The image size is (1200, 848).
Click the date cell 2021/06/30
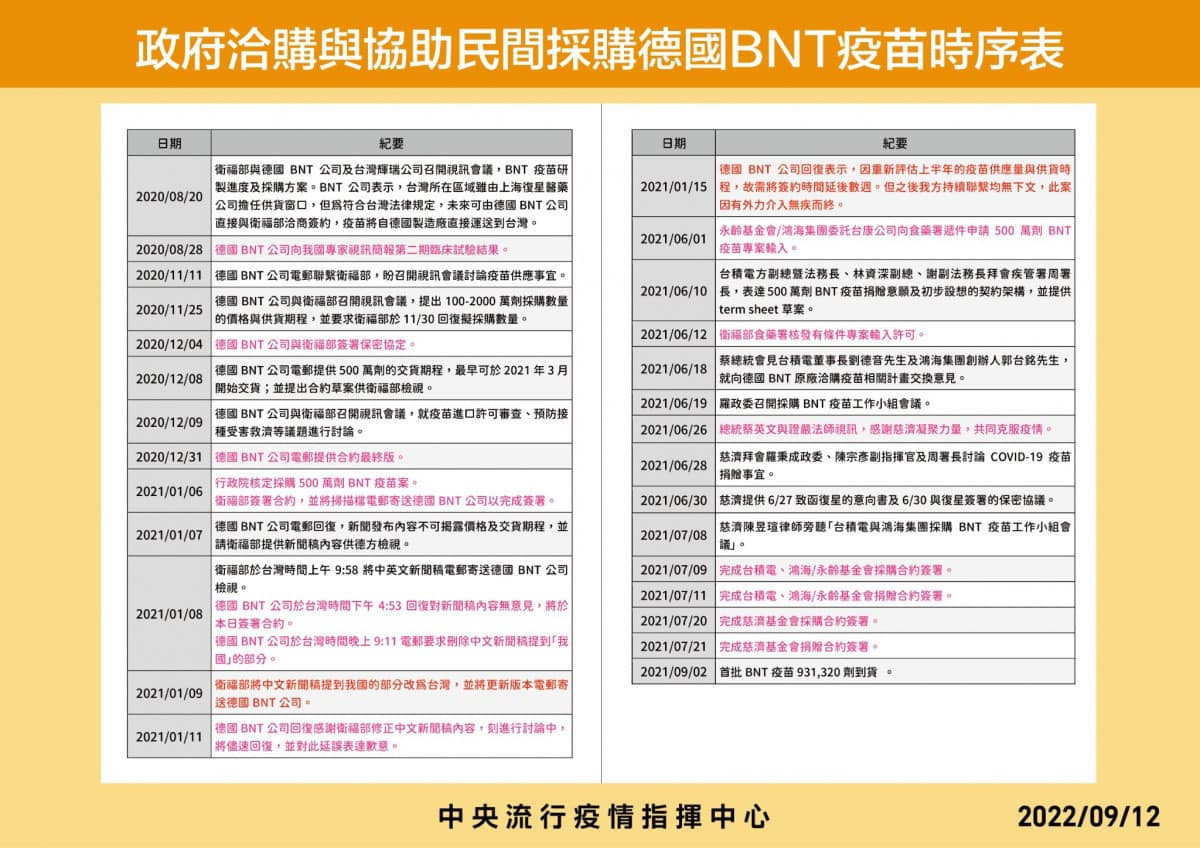click(x=673, y=500)
